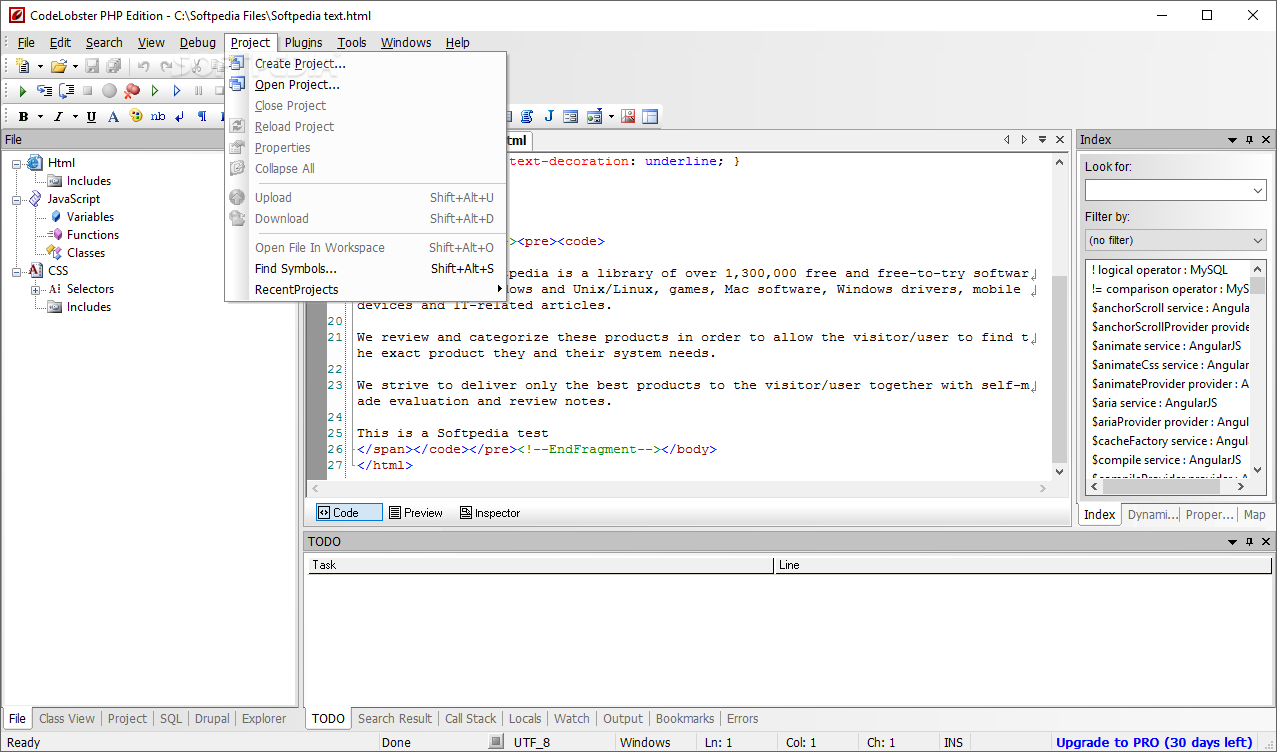The image size is (1277, 752).
Task: Expand the Selectors tree node
Action: pyautogui.click(x=36, y=290)
